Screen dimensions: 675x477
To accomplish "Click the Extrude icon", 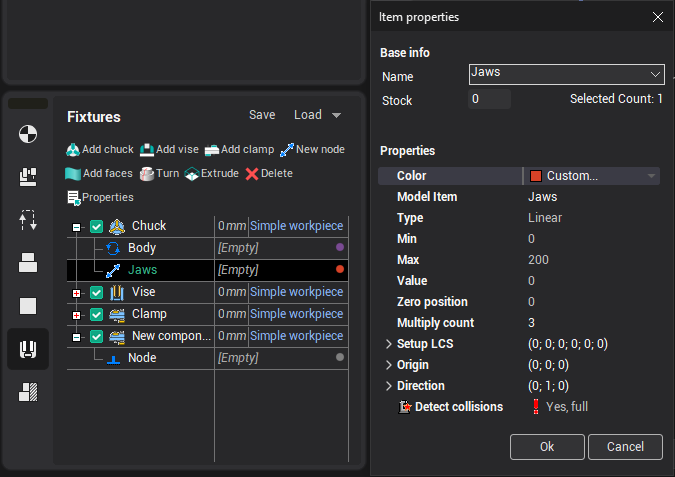I will [191, 174].
